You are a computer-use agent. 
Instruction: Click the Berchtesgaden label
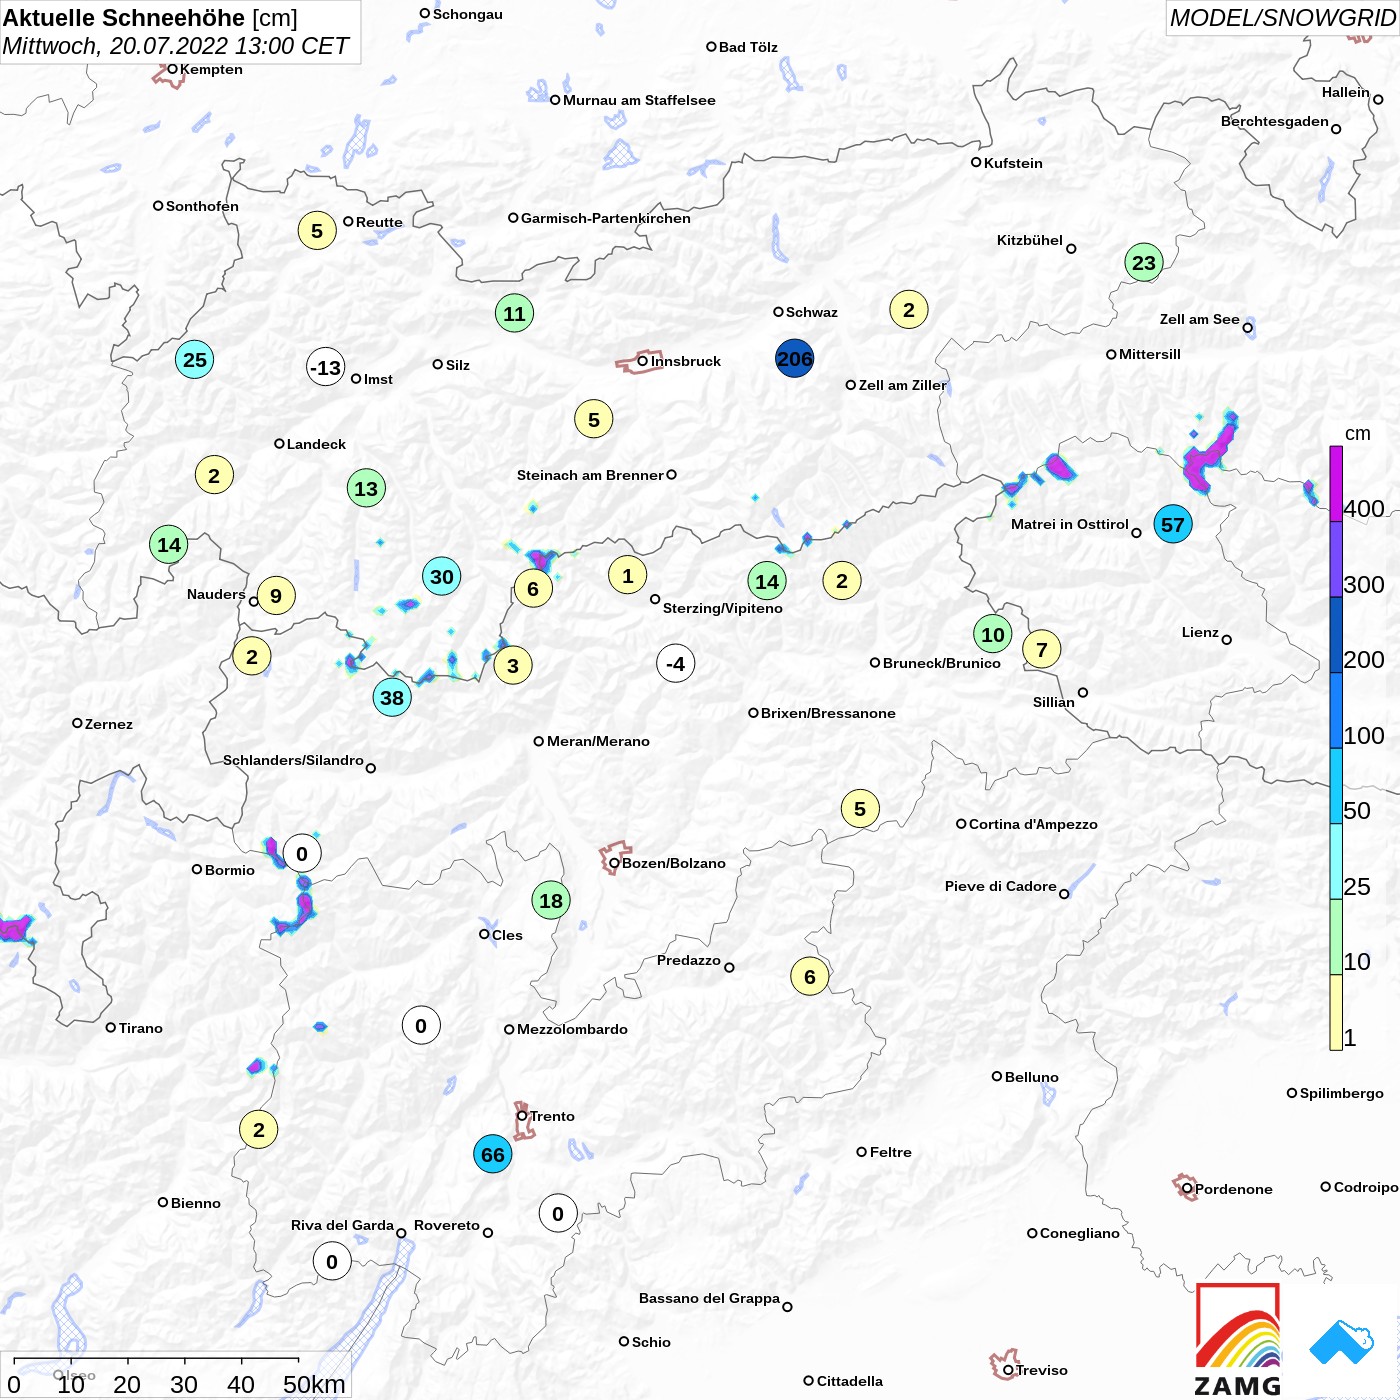point(1274,121)
